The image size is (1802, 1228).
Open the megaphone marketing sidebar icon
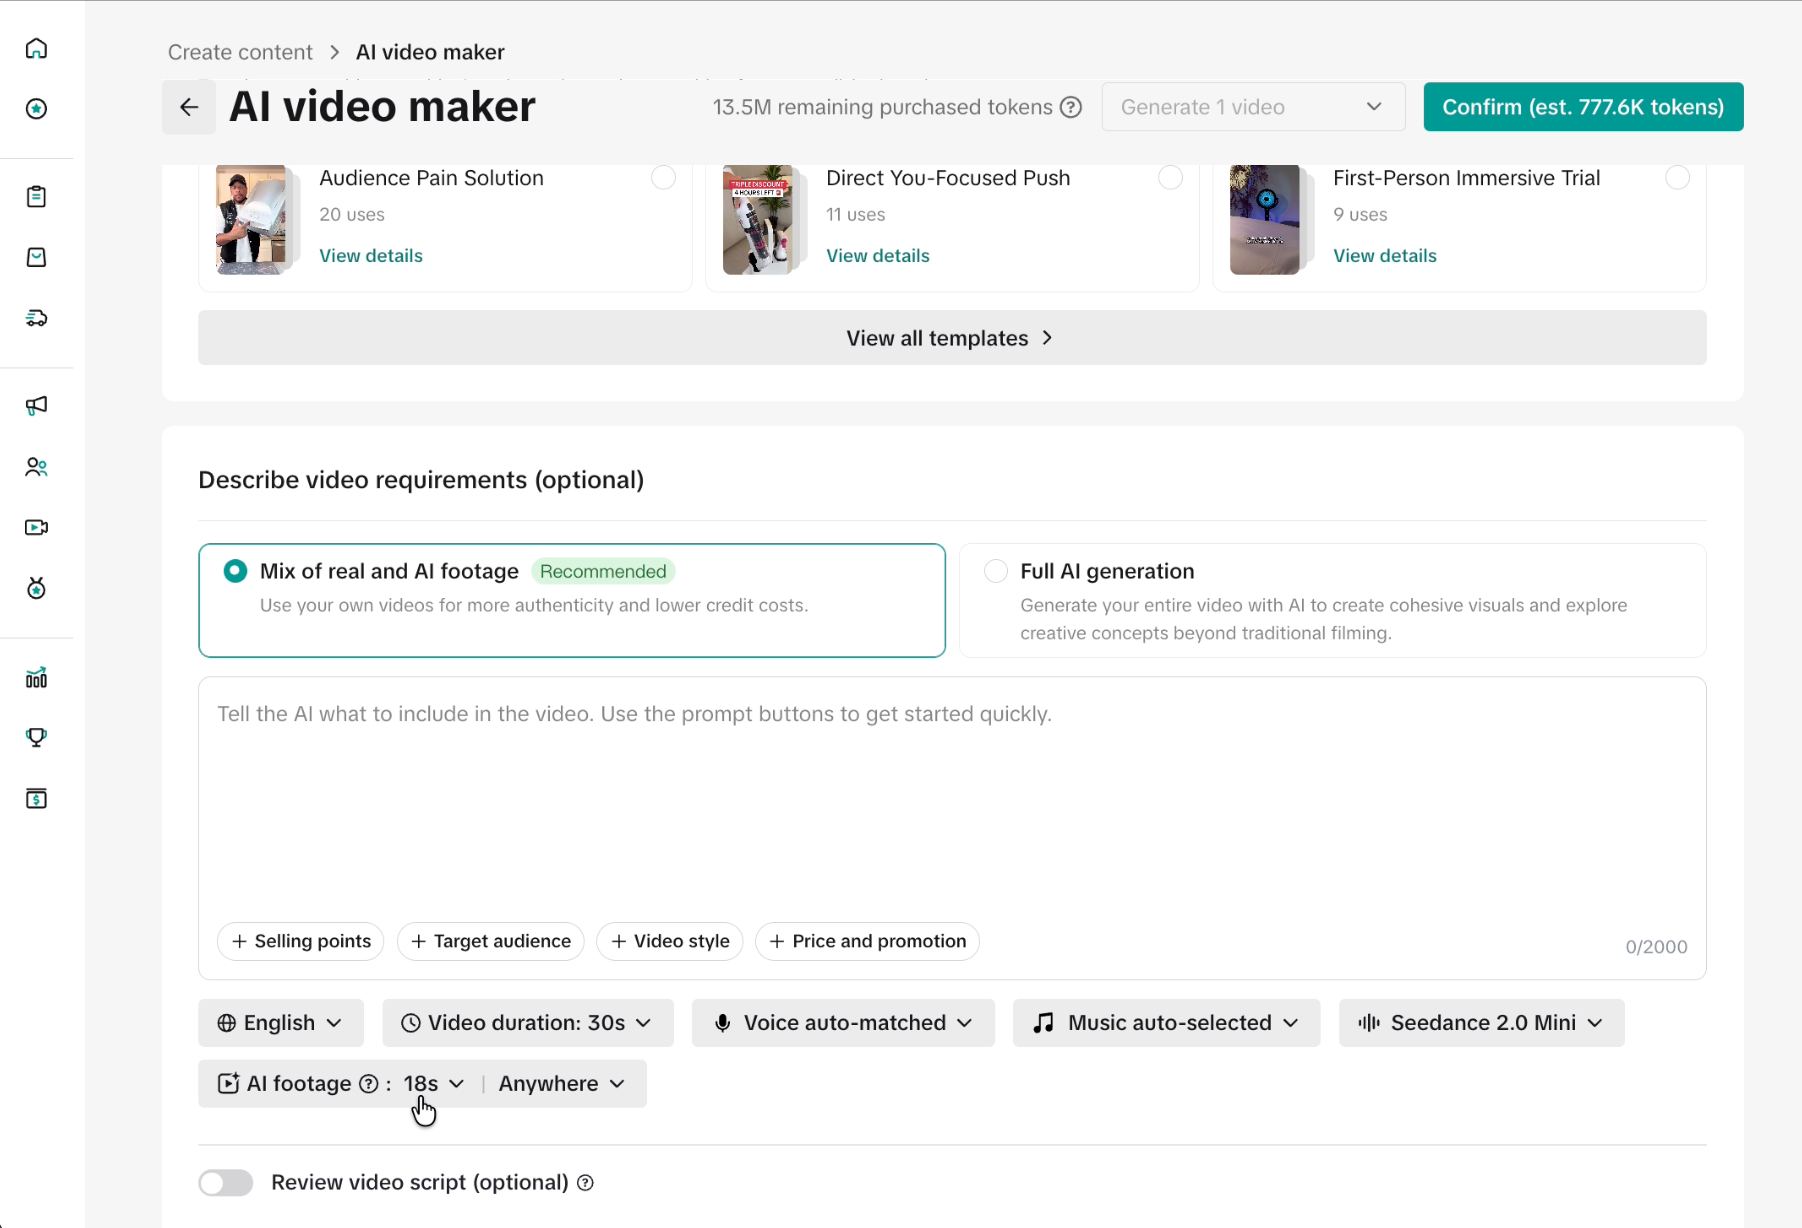36,405
